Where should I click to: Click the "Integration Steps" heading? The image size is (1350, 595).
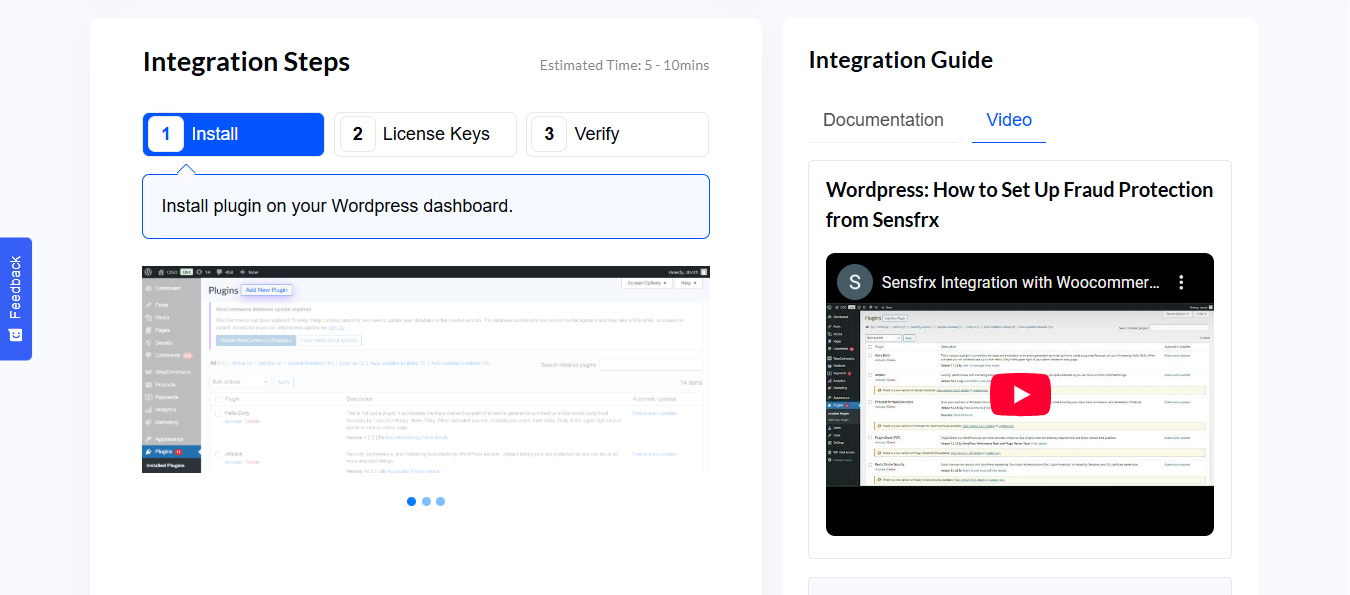point(246,62)
